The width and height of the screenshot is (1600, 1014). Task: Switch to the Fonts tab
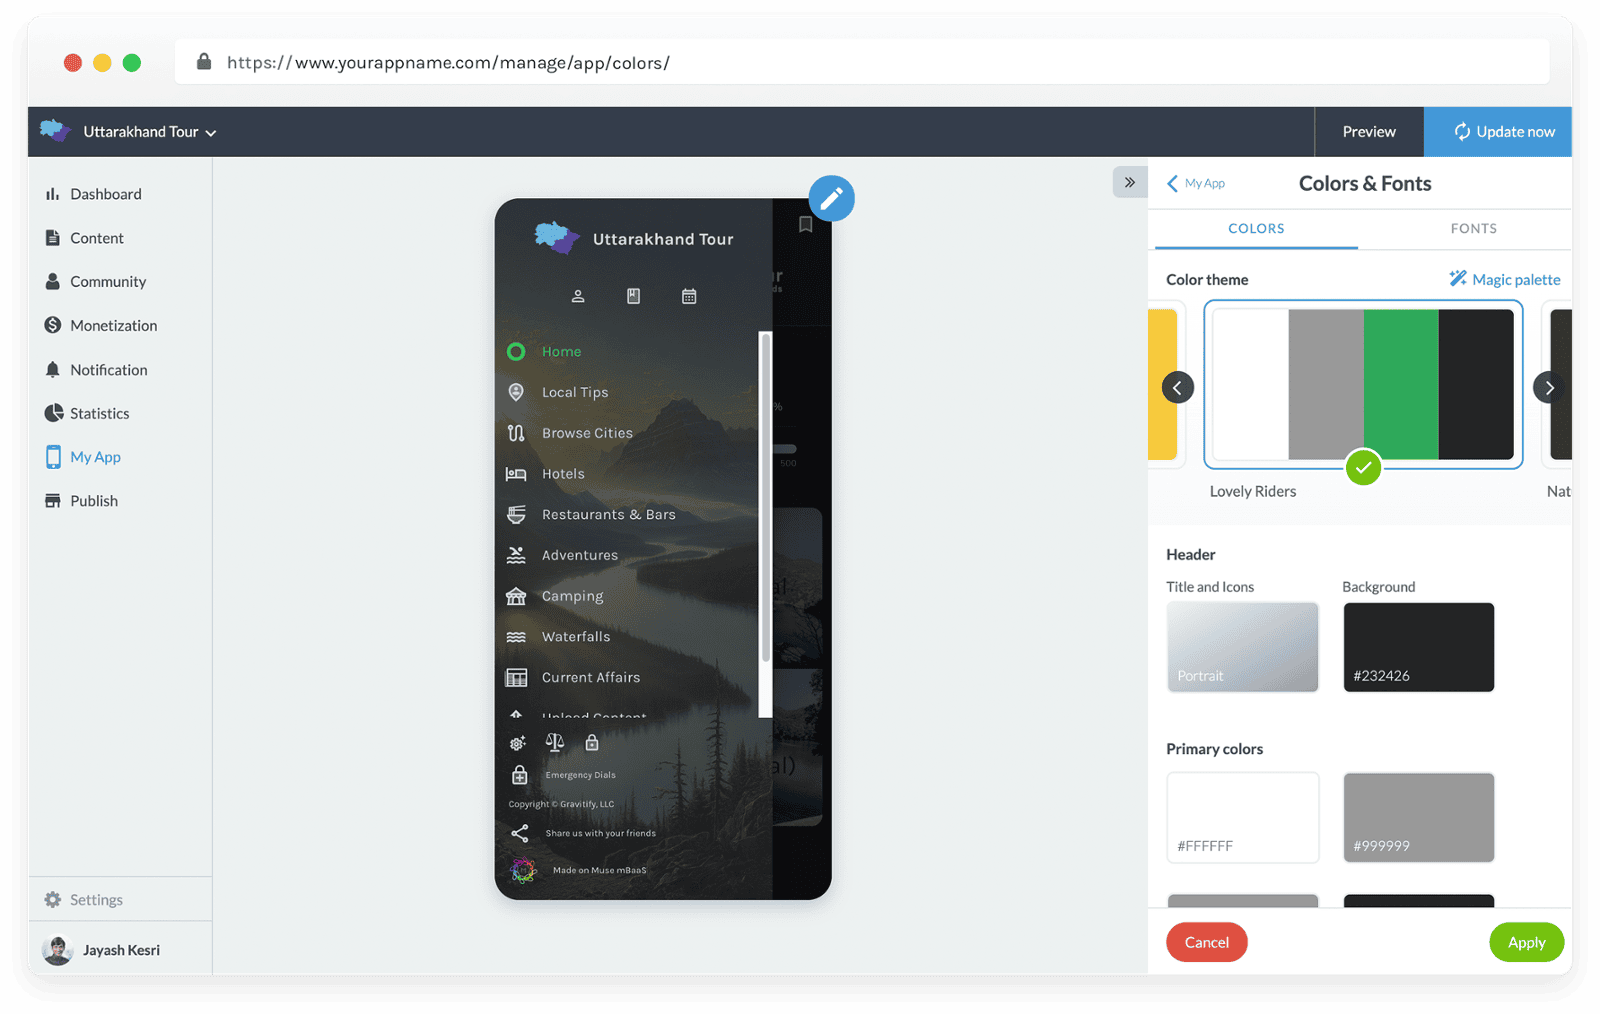click(x=1473, y=229)
